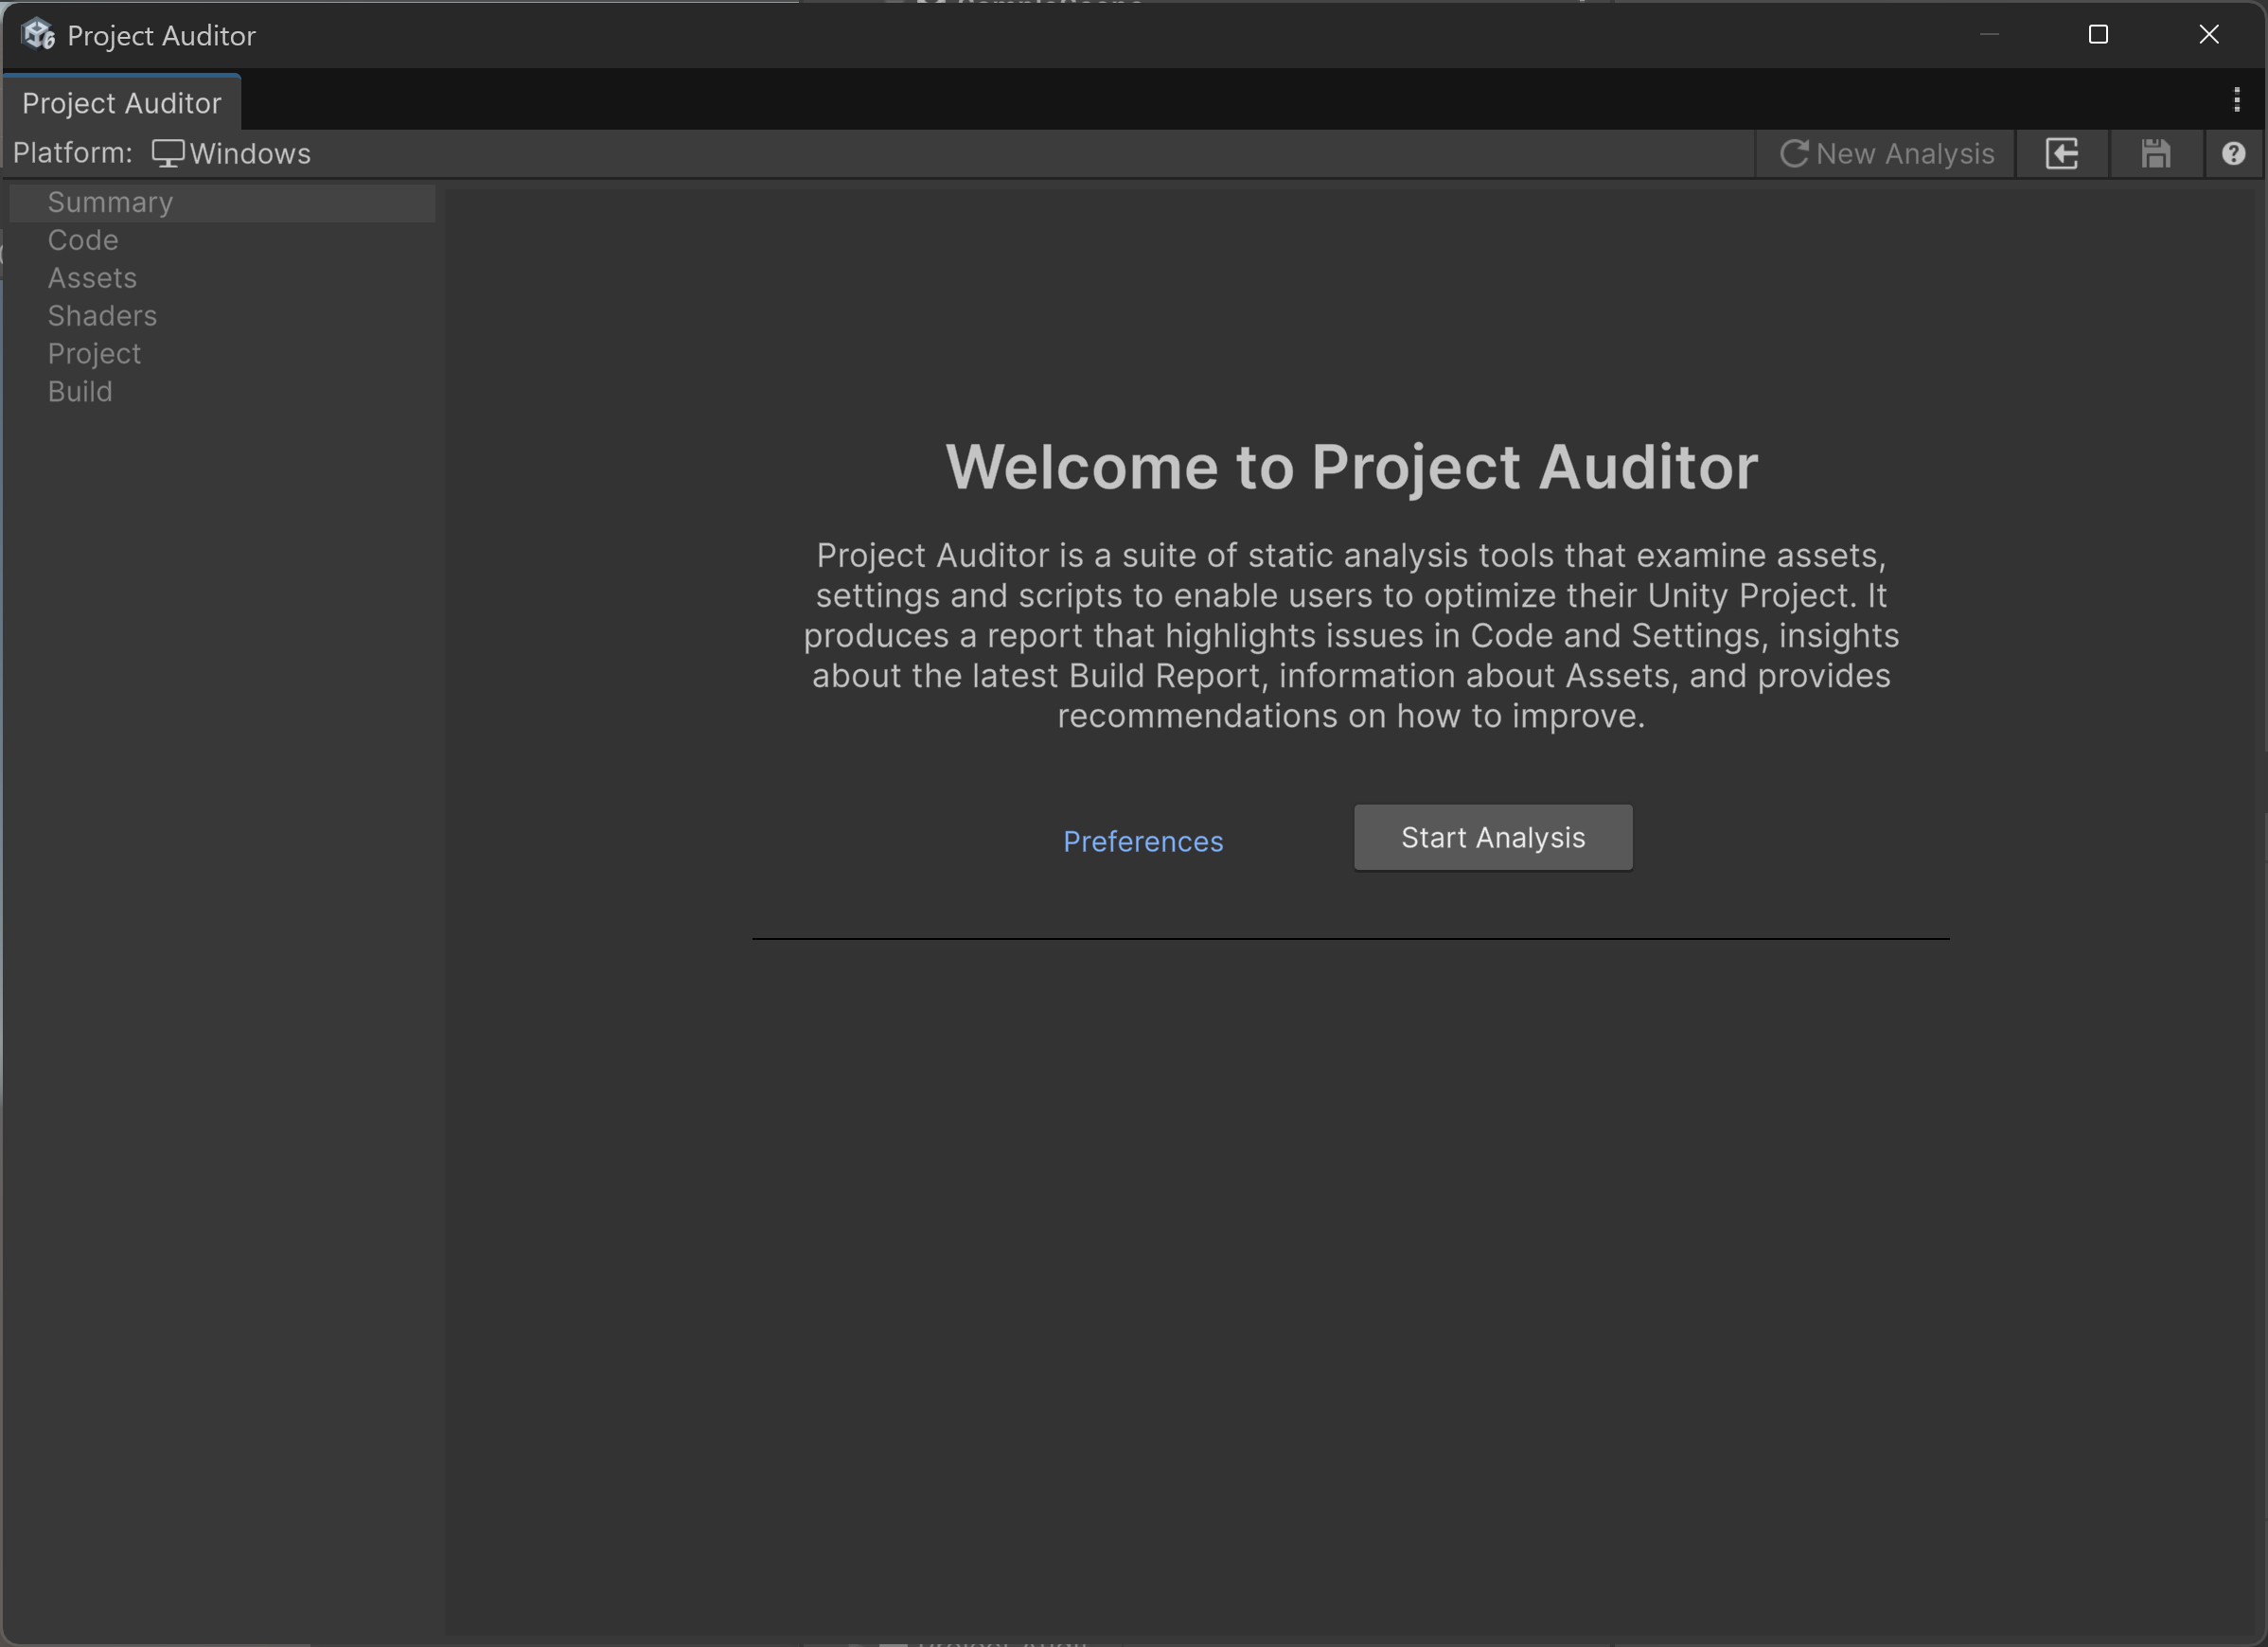Open the Preferences link
The image size is (2268, 1647).
click(x=1142, y=842)
